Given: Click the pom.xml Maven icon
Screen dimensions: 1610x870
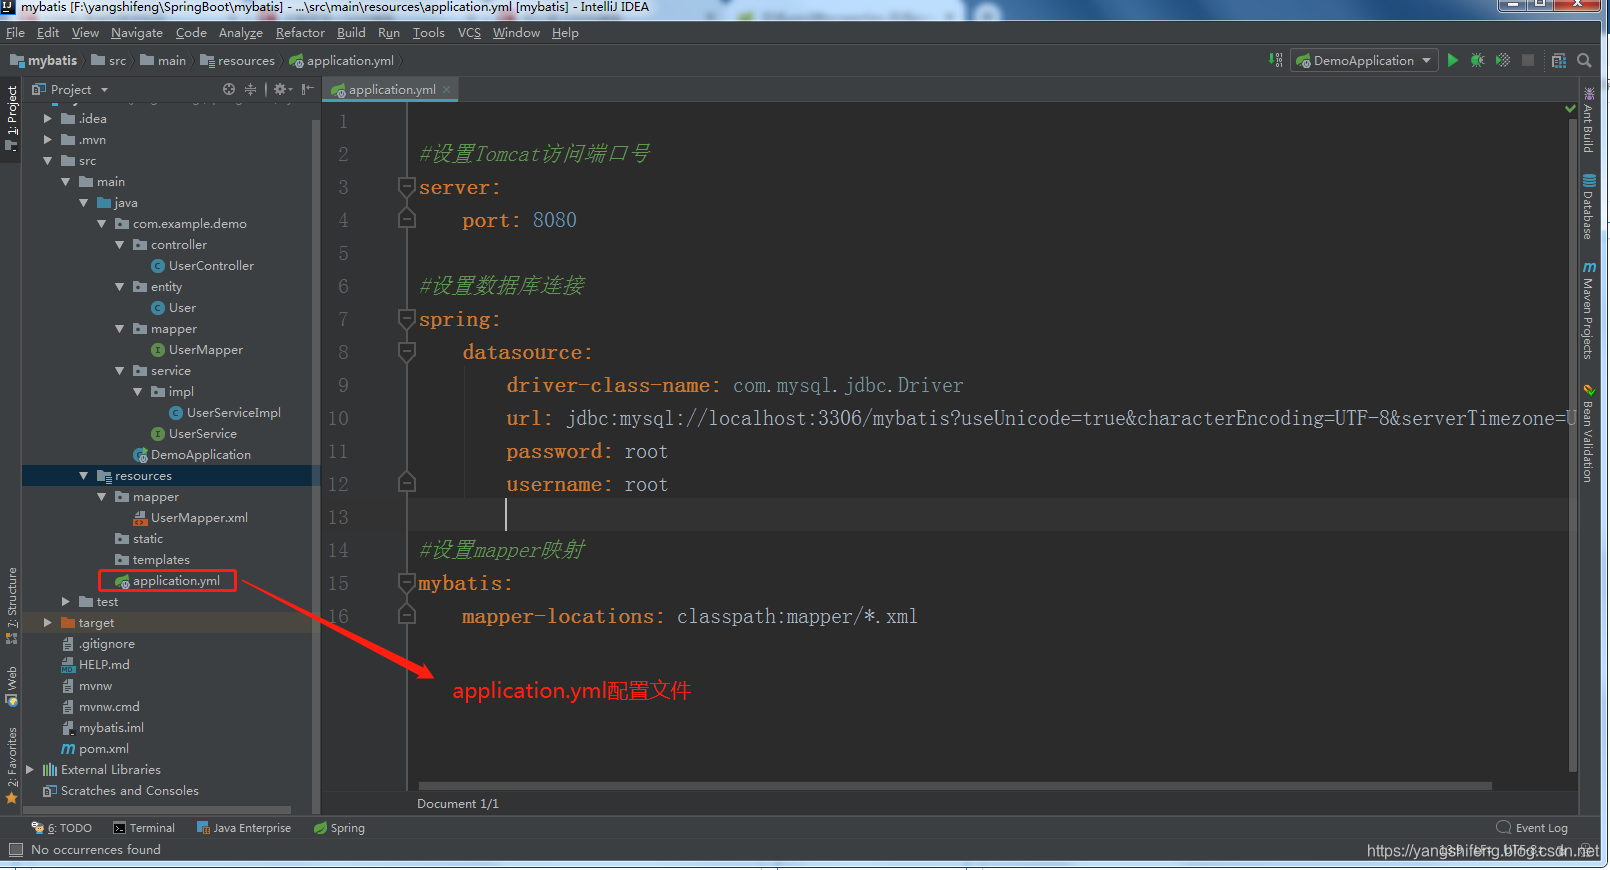Looking at the screenshot, I should pyautogui.click(x=68, y=749).
